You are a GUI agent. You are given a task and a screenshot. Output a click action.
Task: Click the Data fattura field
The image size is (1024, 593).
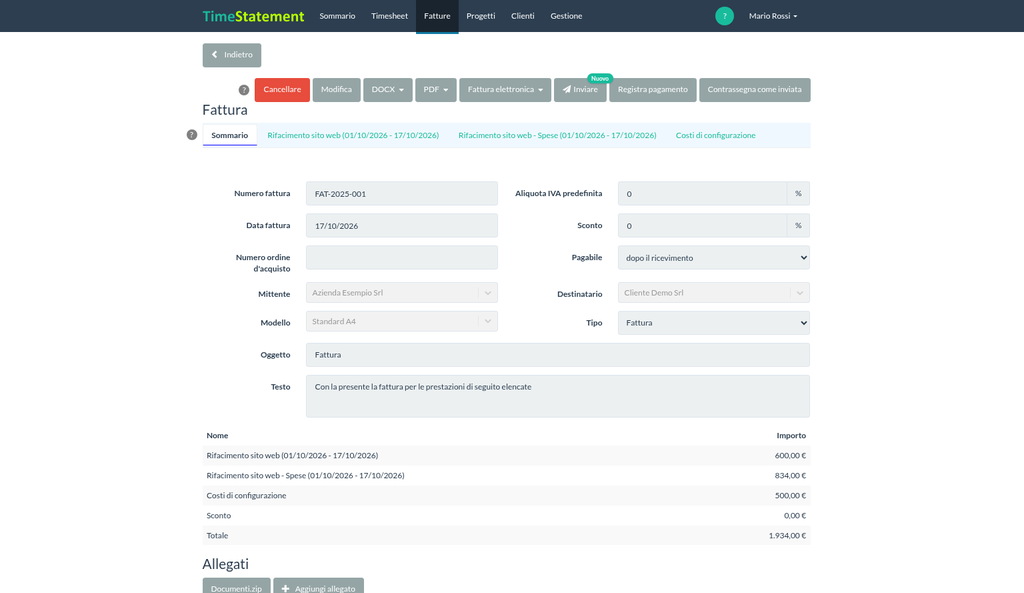[x=402, y=225]
